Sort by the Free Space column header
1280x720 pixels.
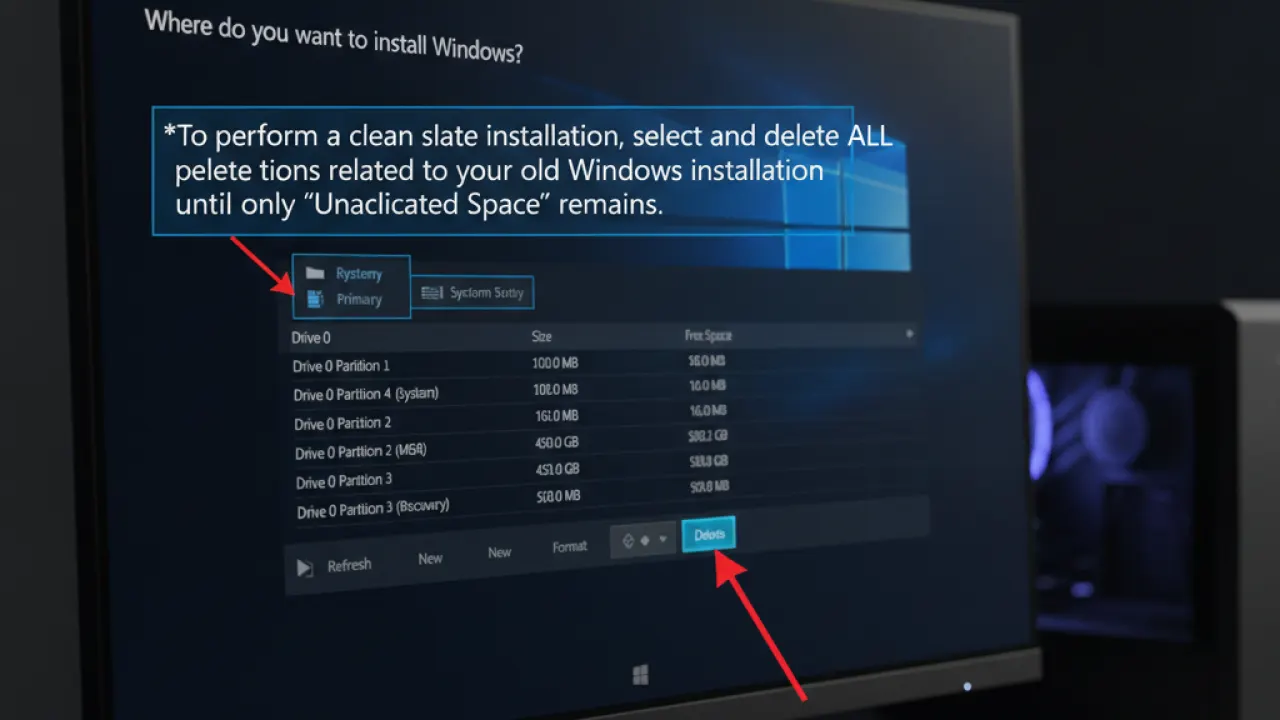tap(708, 336)
